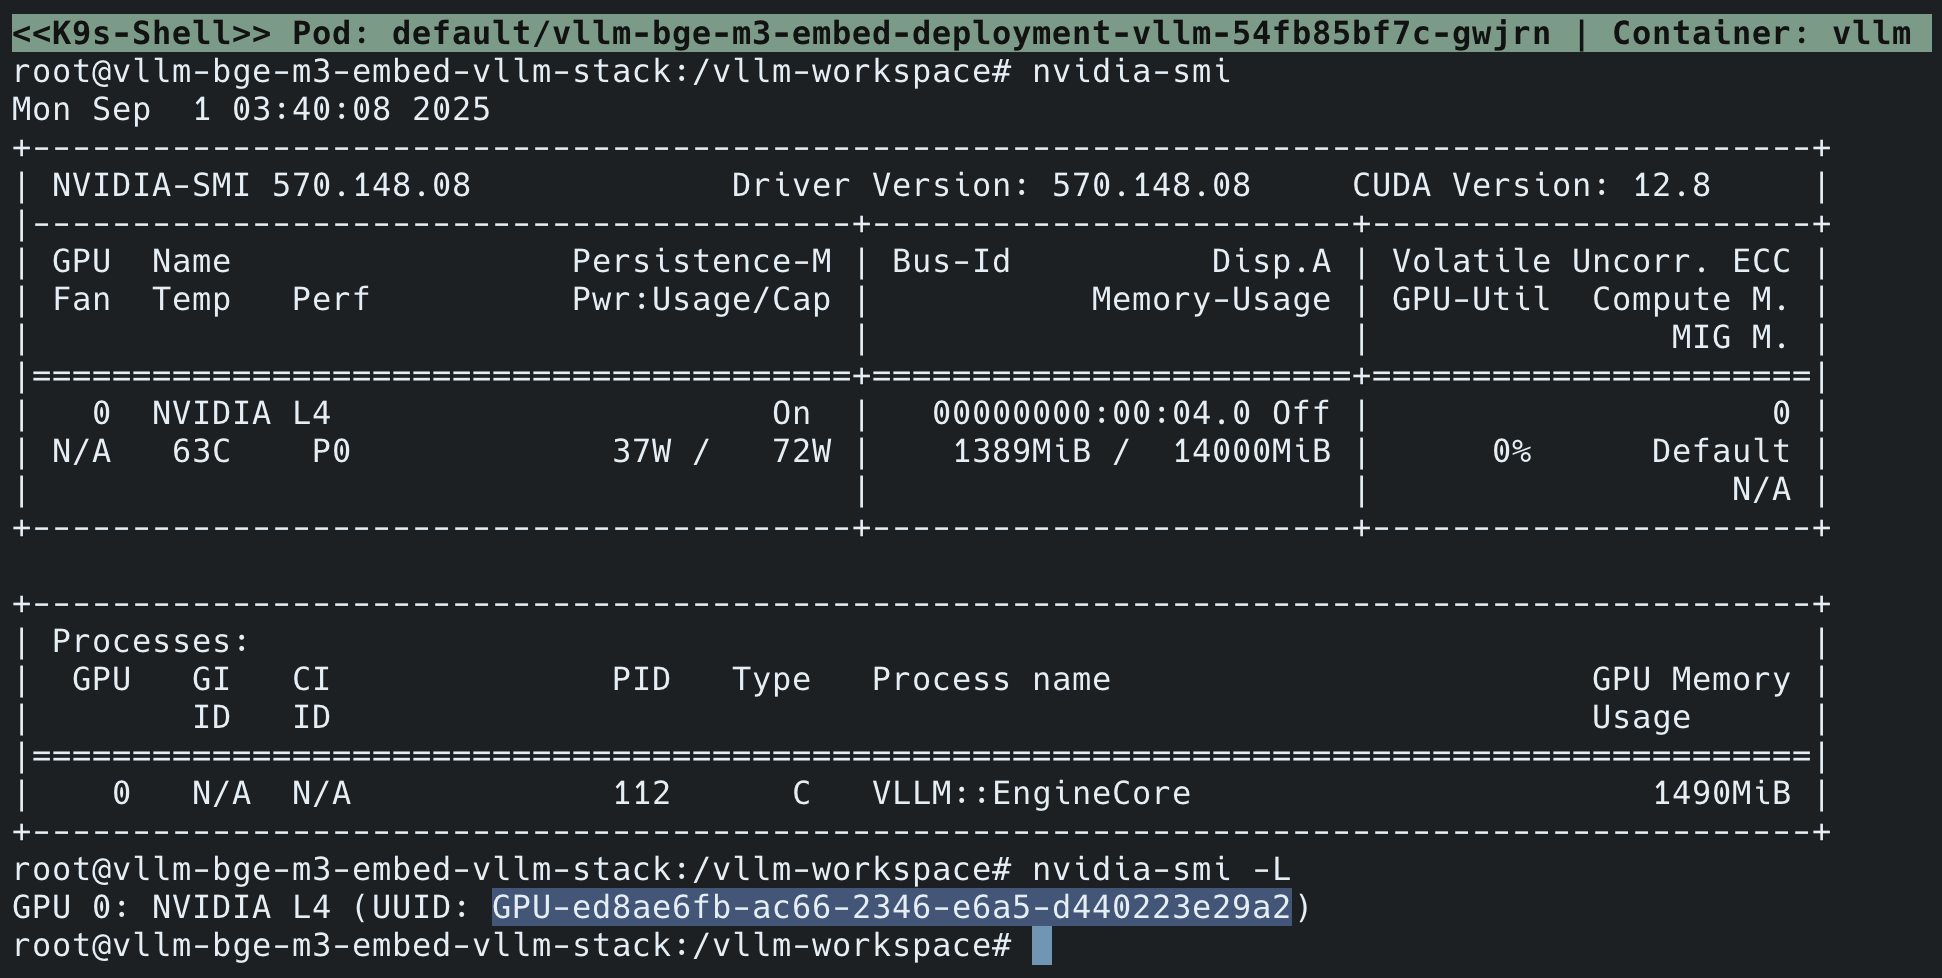The width and height of the screenshot is (1942, 978).
Task: Click GPU name 'NVIDIA L4' in table row
Action: 241,414
